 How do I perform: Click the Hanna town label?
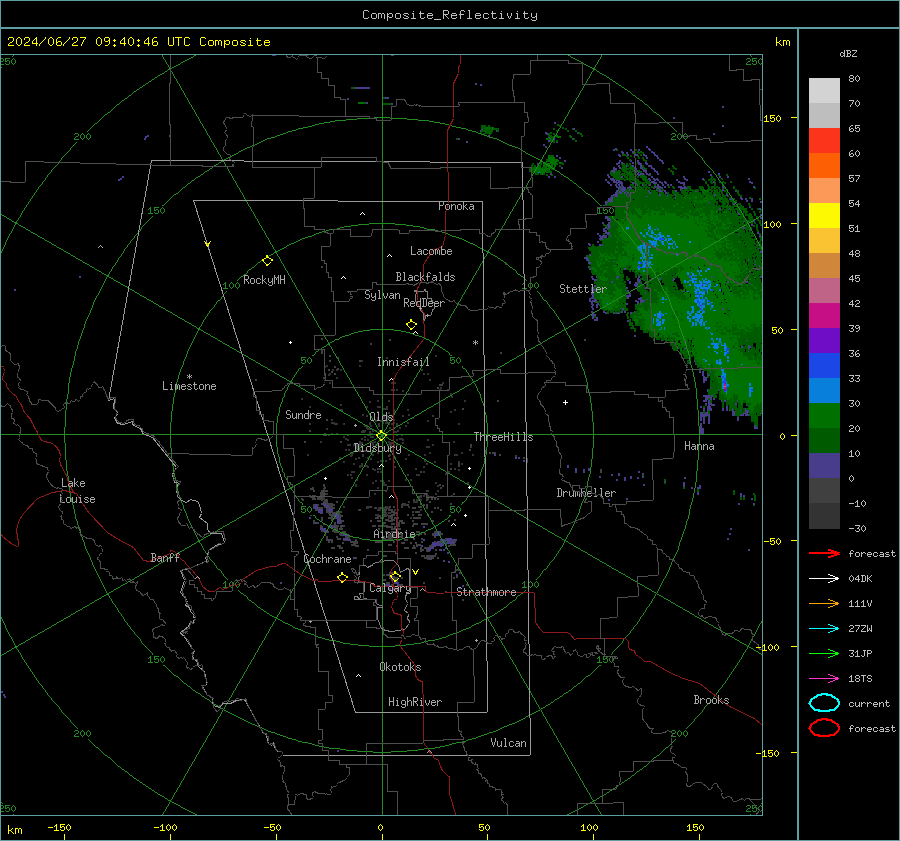(x=699, y=446)
